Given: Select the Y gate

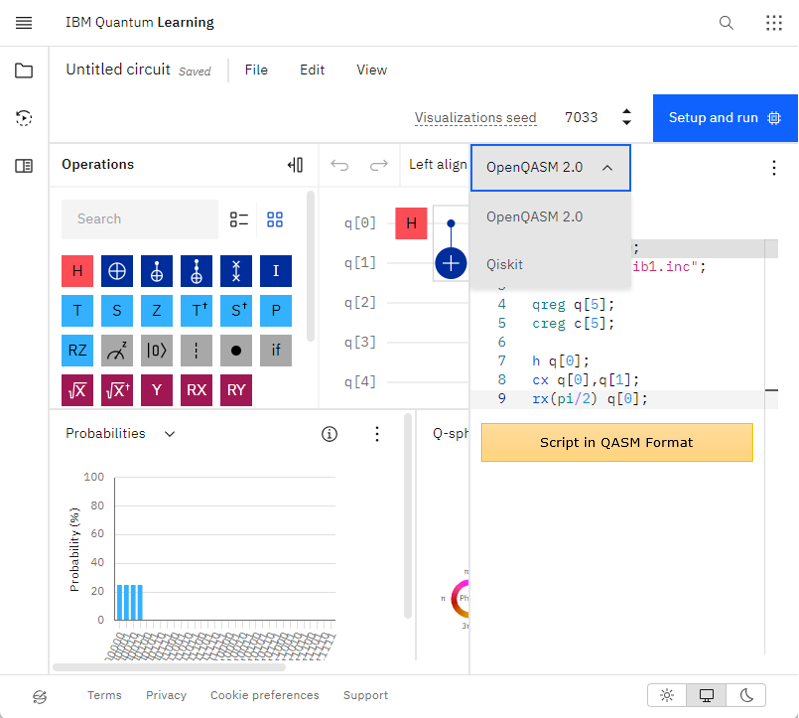Looking at the screenshot, I should 157,390.
